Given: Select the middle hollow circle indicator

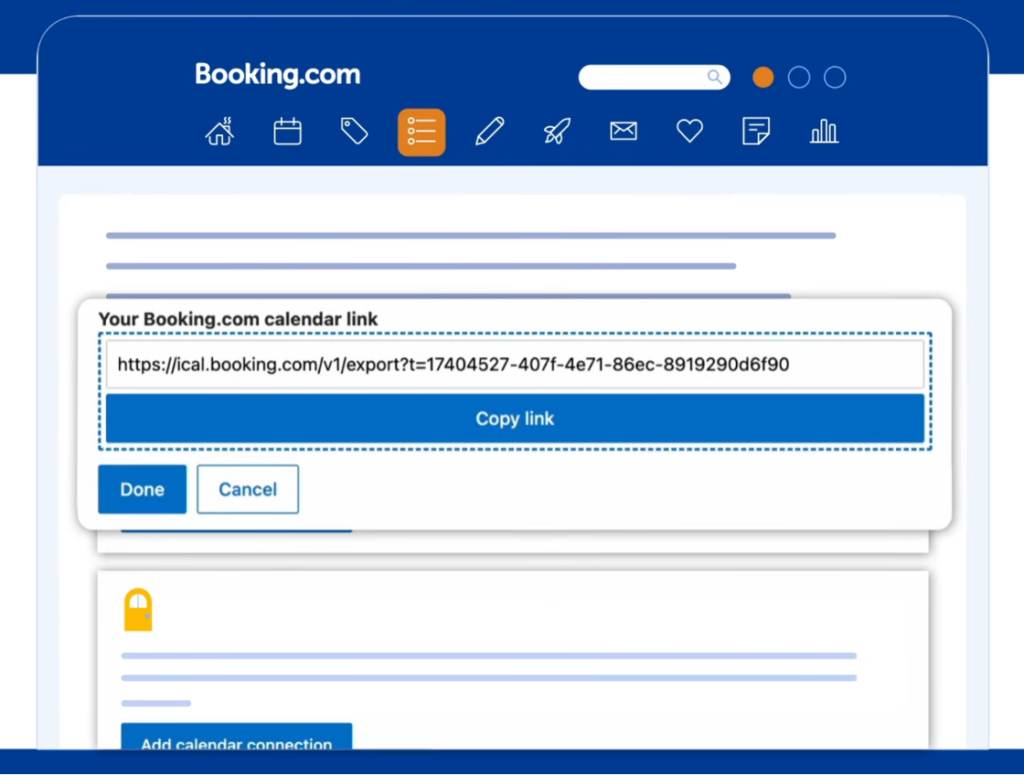Looking at the screenshot, I should 799,77.
